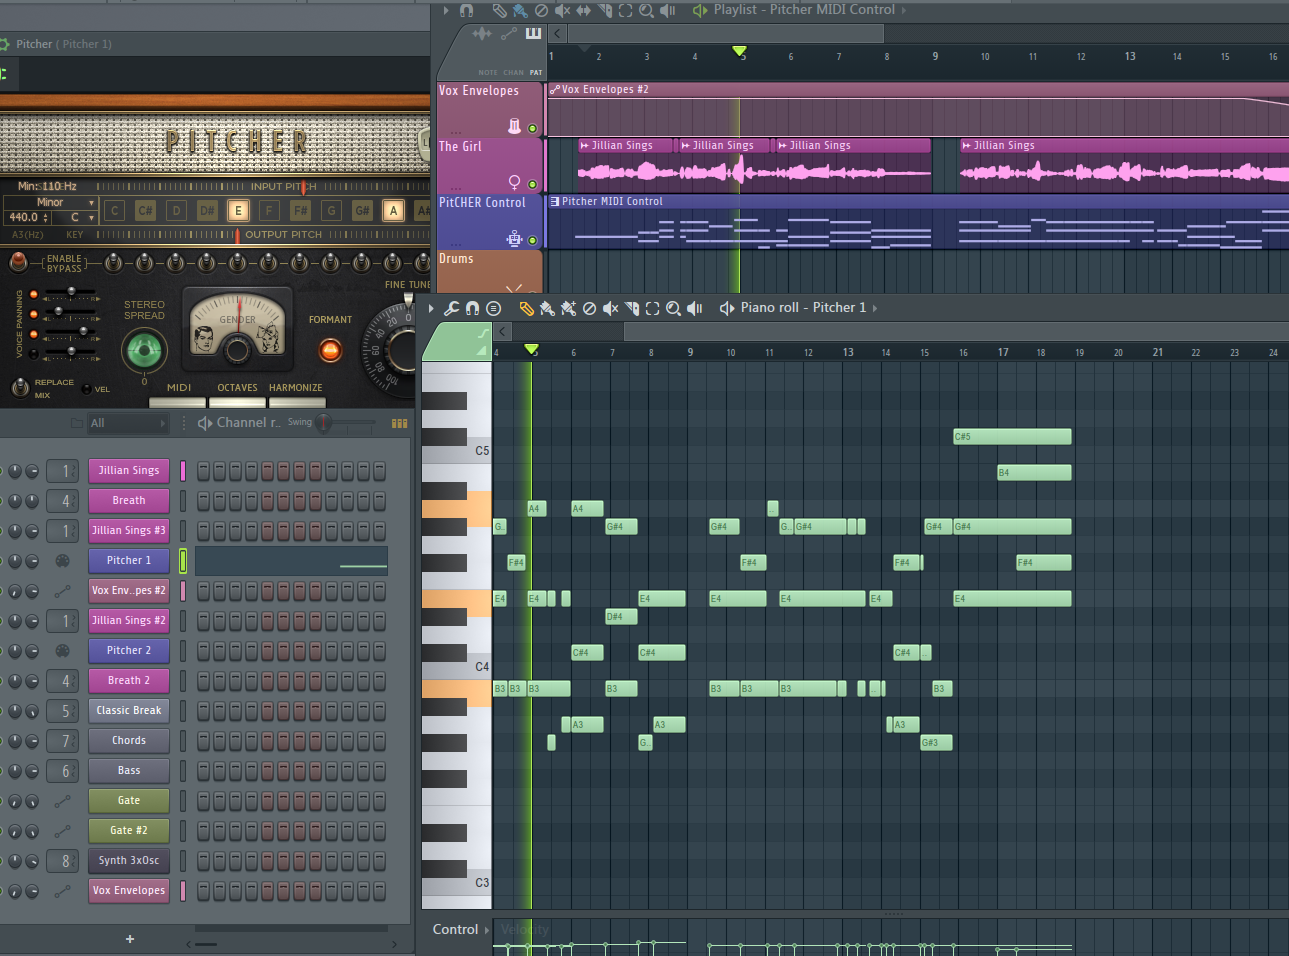
Task: Mute the PitCHER Control playlist track
Action: coord(532,240)
